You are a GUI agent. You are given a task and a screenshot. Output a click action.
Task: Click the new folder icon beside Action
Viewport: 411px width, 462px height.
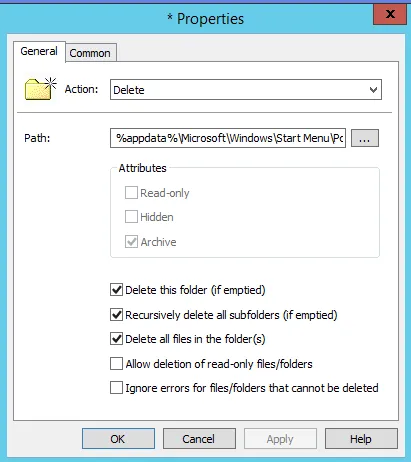point(40,88)
